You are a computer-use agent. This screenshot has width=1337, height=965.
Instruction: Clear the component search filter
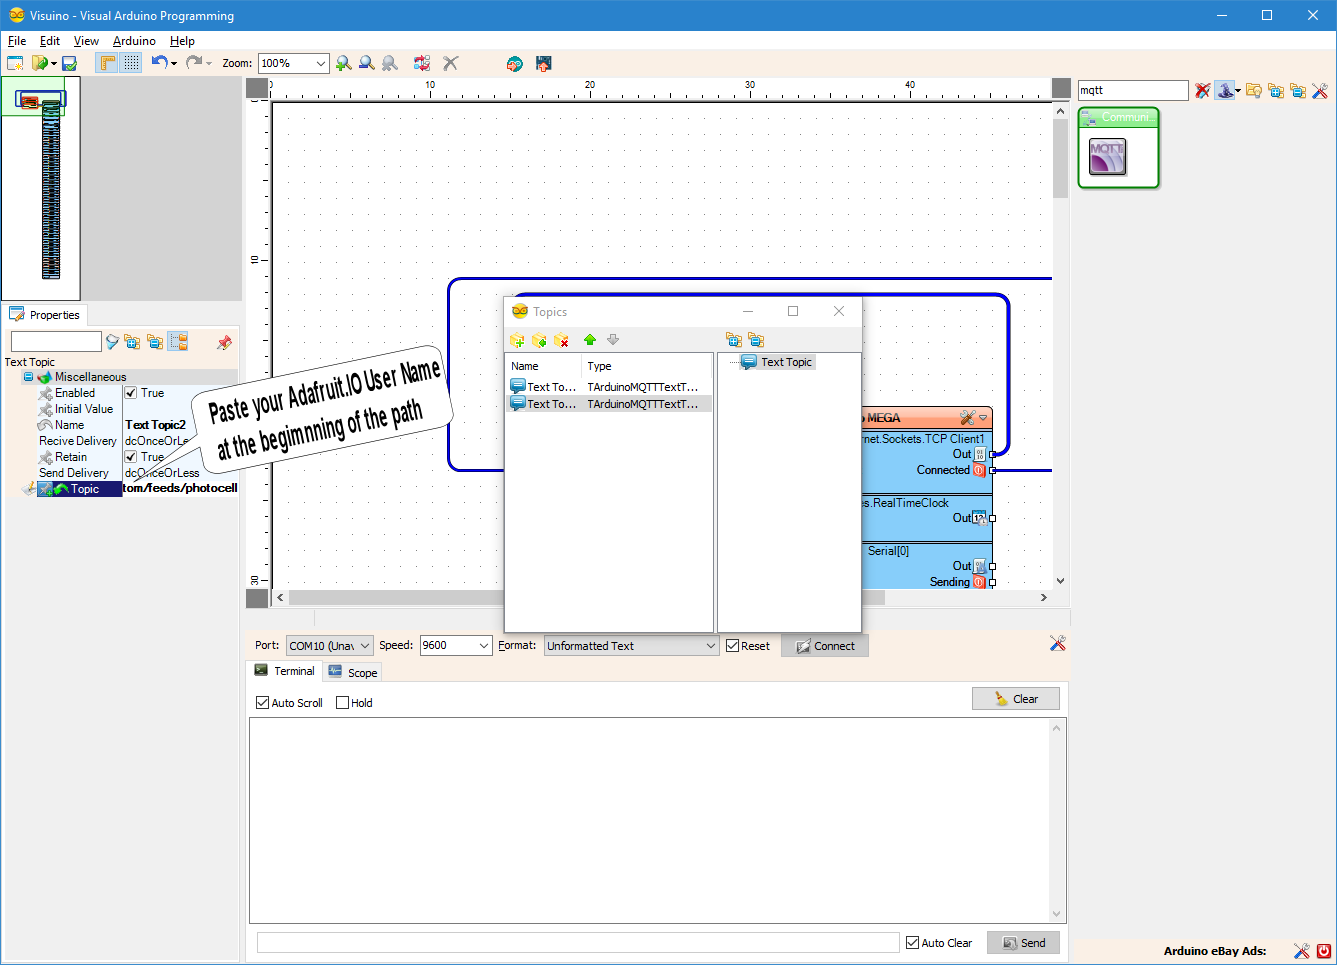[1202, 91]
